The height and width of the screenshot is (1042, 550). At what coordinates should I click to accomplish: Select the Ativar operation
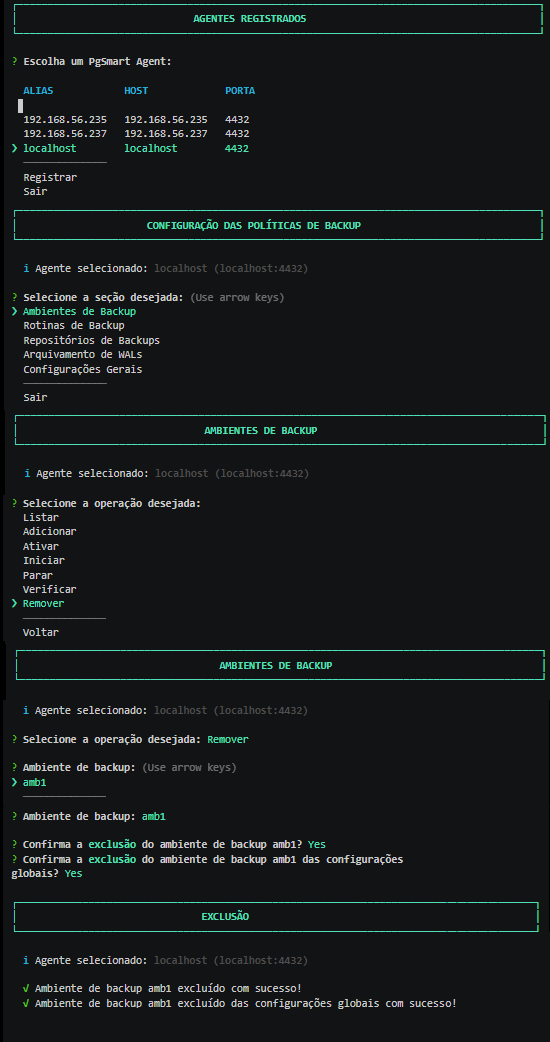[x=41, y=546]
